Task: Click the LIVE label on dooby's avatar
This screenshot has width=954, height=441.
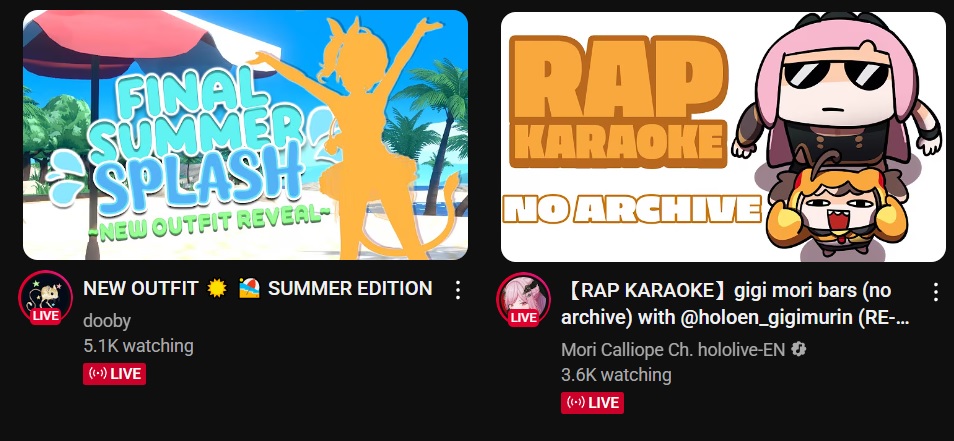Action: [46, 315]
